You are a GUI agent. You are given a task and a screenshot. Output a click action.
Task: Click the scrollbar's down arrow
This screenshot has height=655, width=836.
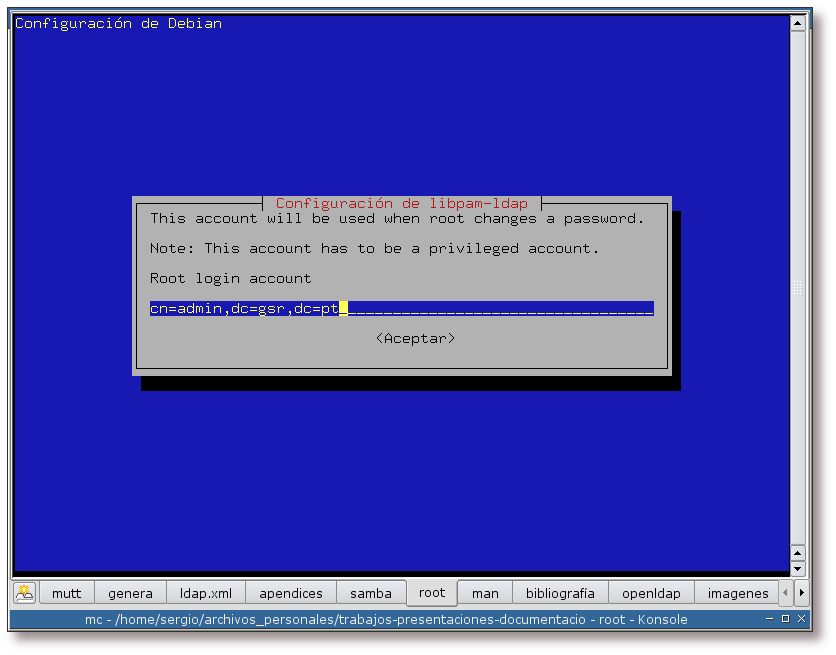(799, 568)
